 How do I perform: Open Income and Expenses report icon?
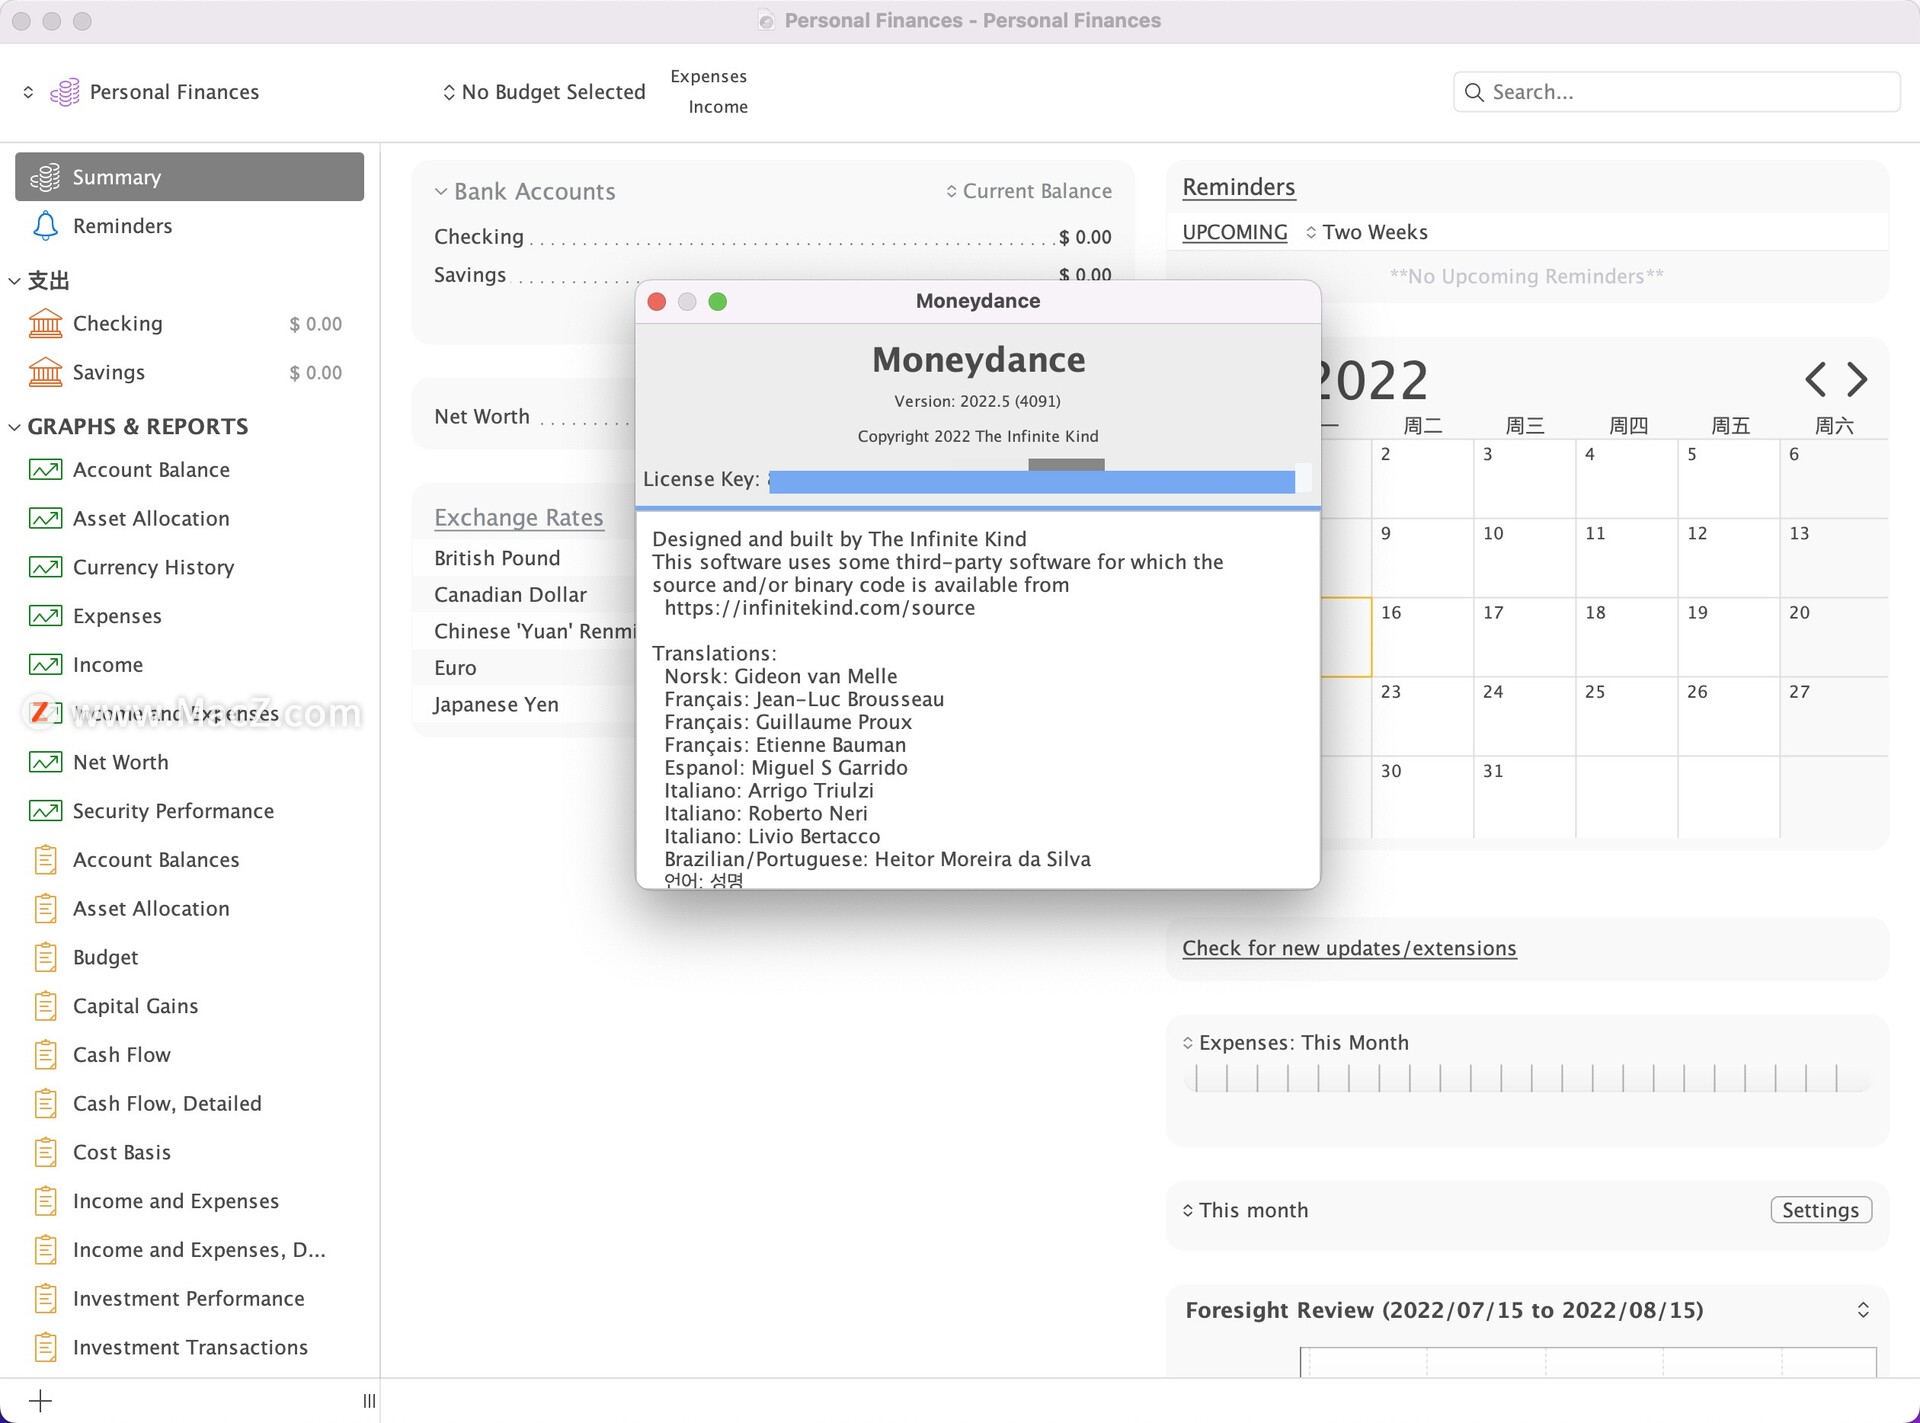(x=45, y=1201)
